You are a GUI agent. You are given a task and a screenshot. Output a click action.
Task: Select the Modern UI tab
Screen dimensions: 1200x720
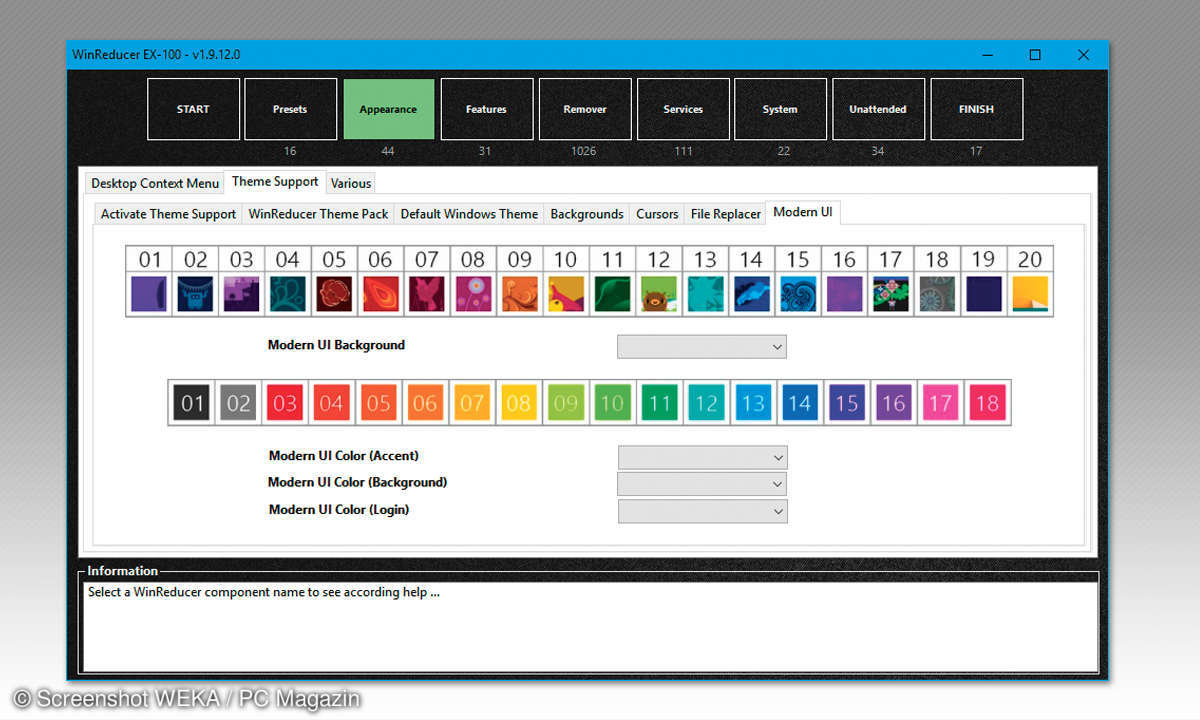point(803,212)
